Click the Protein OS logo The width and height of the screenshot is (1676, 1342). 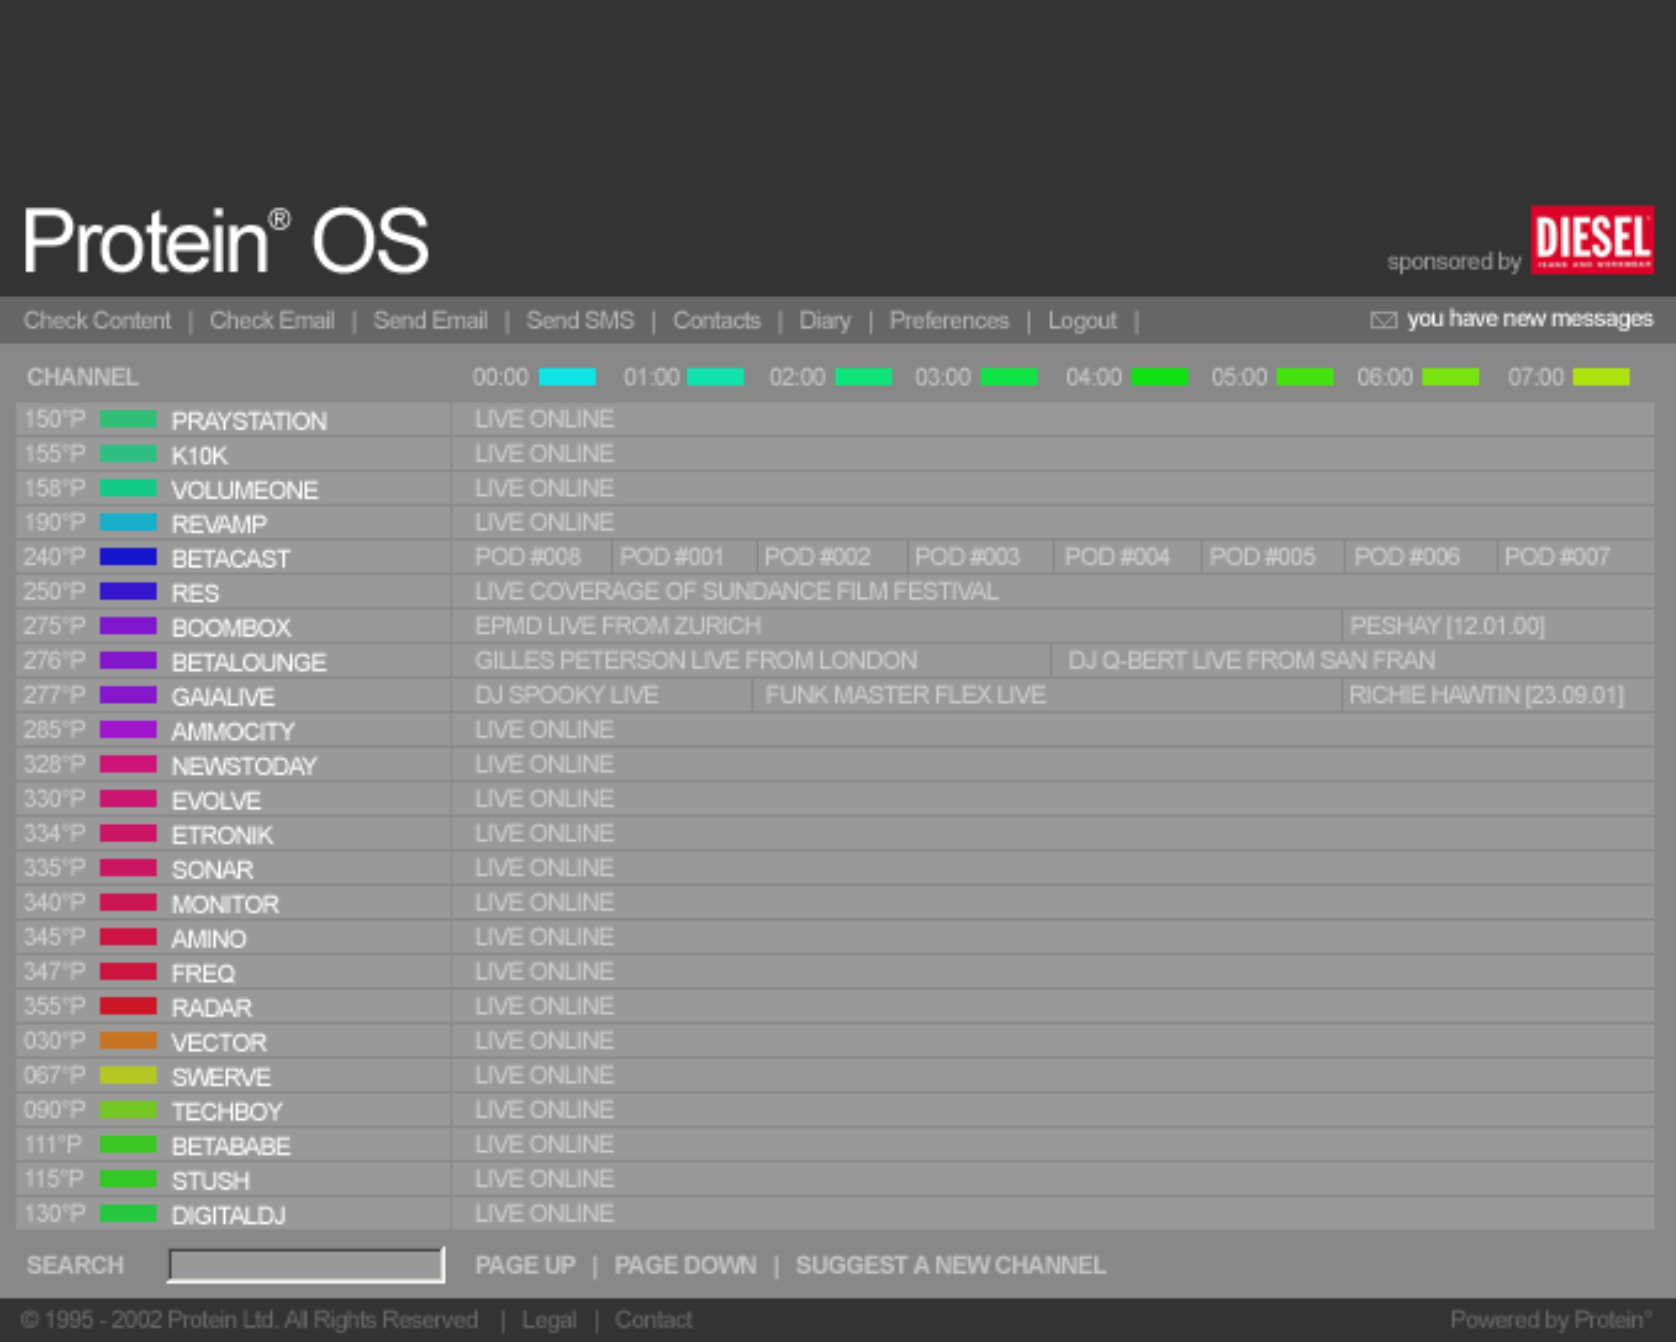[x=226, y=241]
